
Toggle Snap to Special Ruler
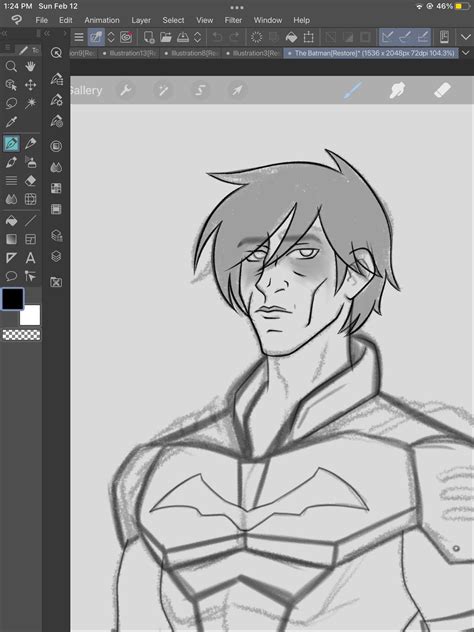405,37
